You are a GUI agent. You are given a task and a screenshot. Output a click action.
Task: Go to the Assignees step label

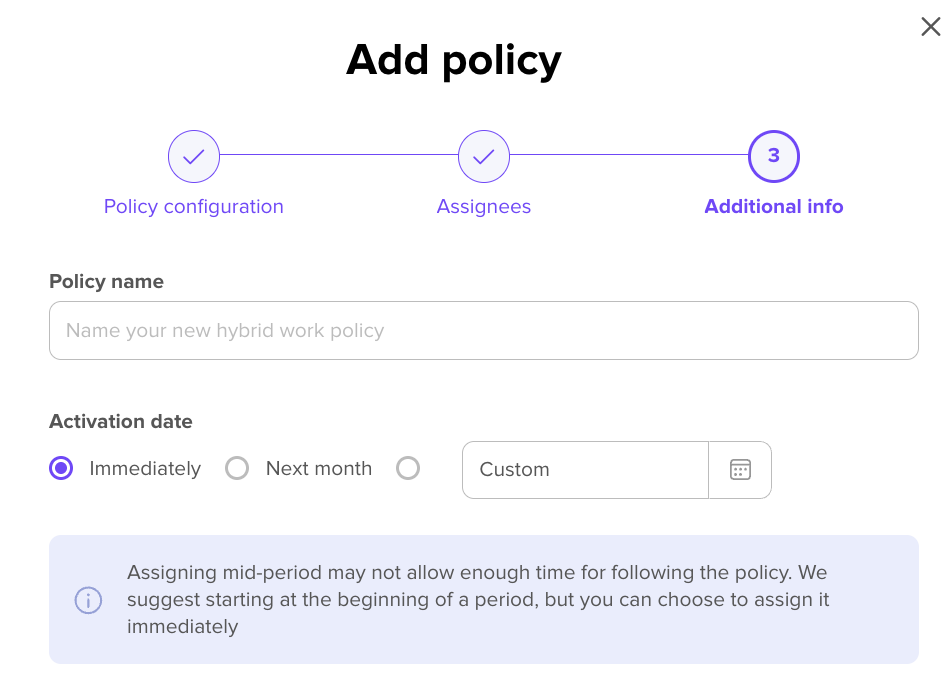pos(484,207)
